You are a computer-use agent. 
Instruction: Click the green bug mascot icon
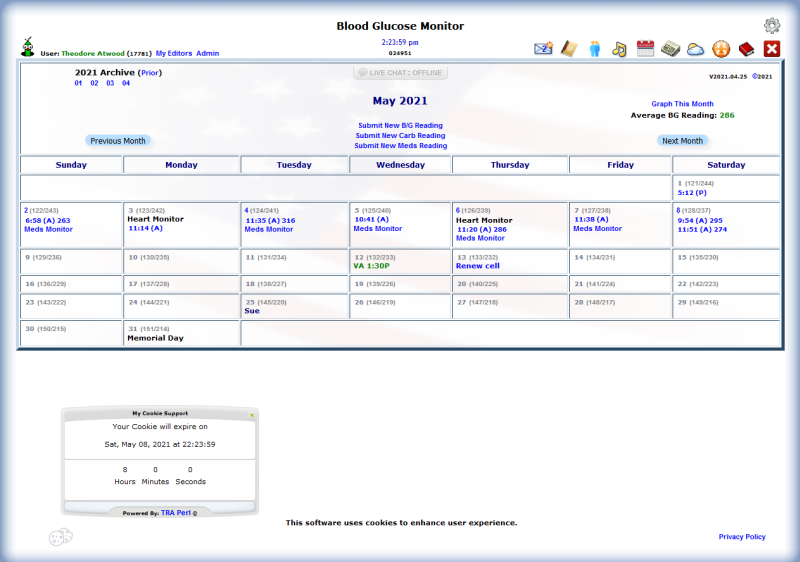(28, 47)
